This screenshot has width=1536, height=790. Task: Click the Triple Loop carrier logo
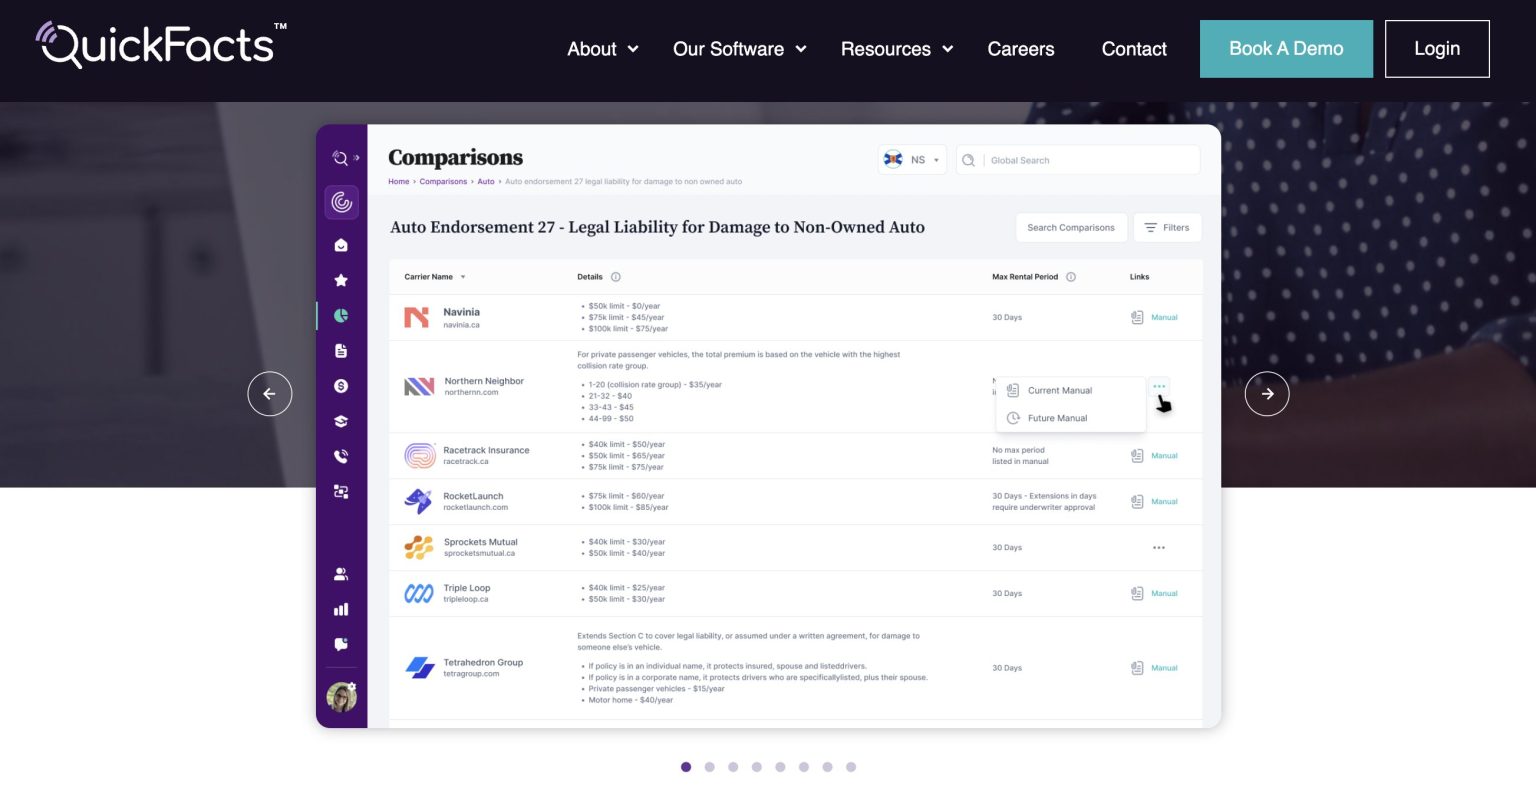click(418, 593)
